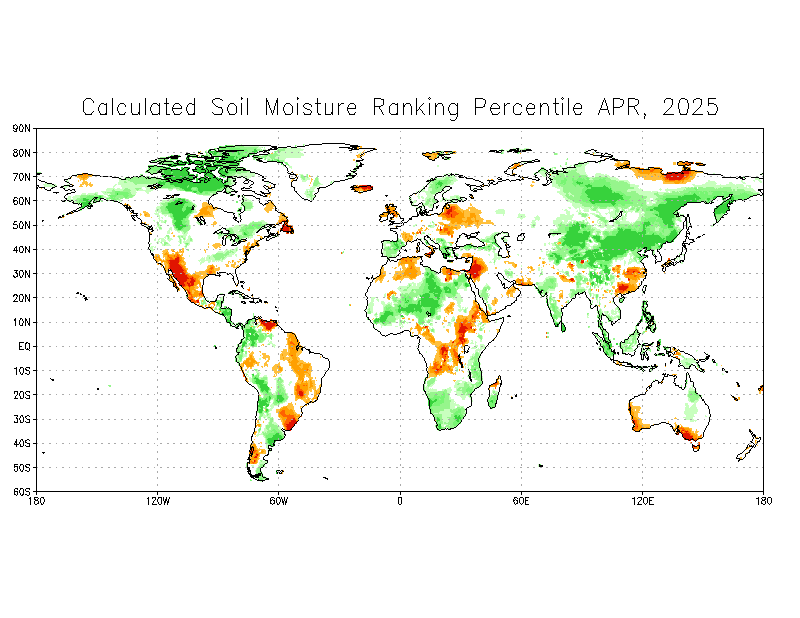Click the 60W longitude label
800x618 pixels.
279,501
